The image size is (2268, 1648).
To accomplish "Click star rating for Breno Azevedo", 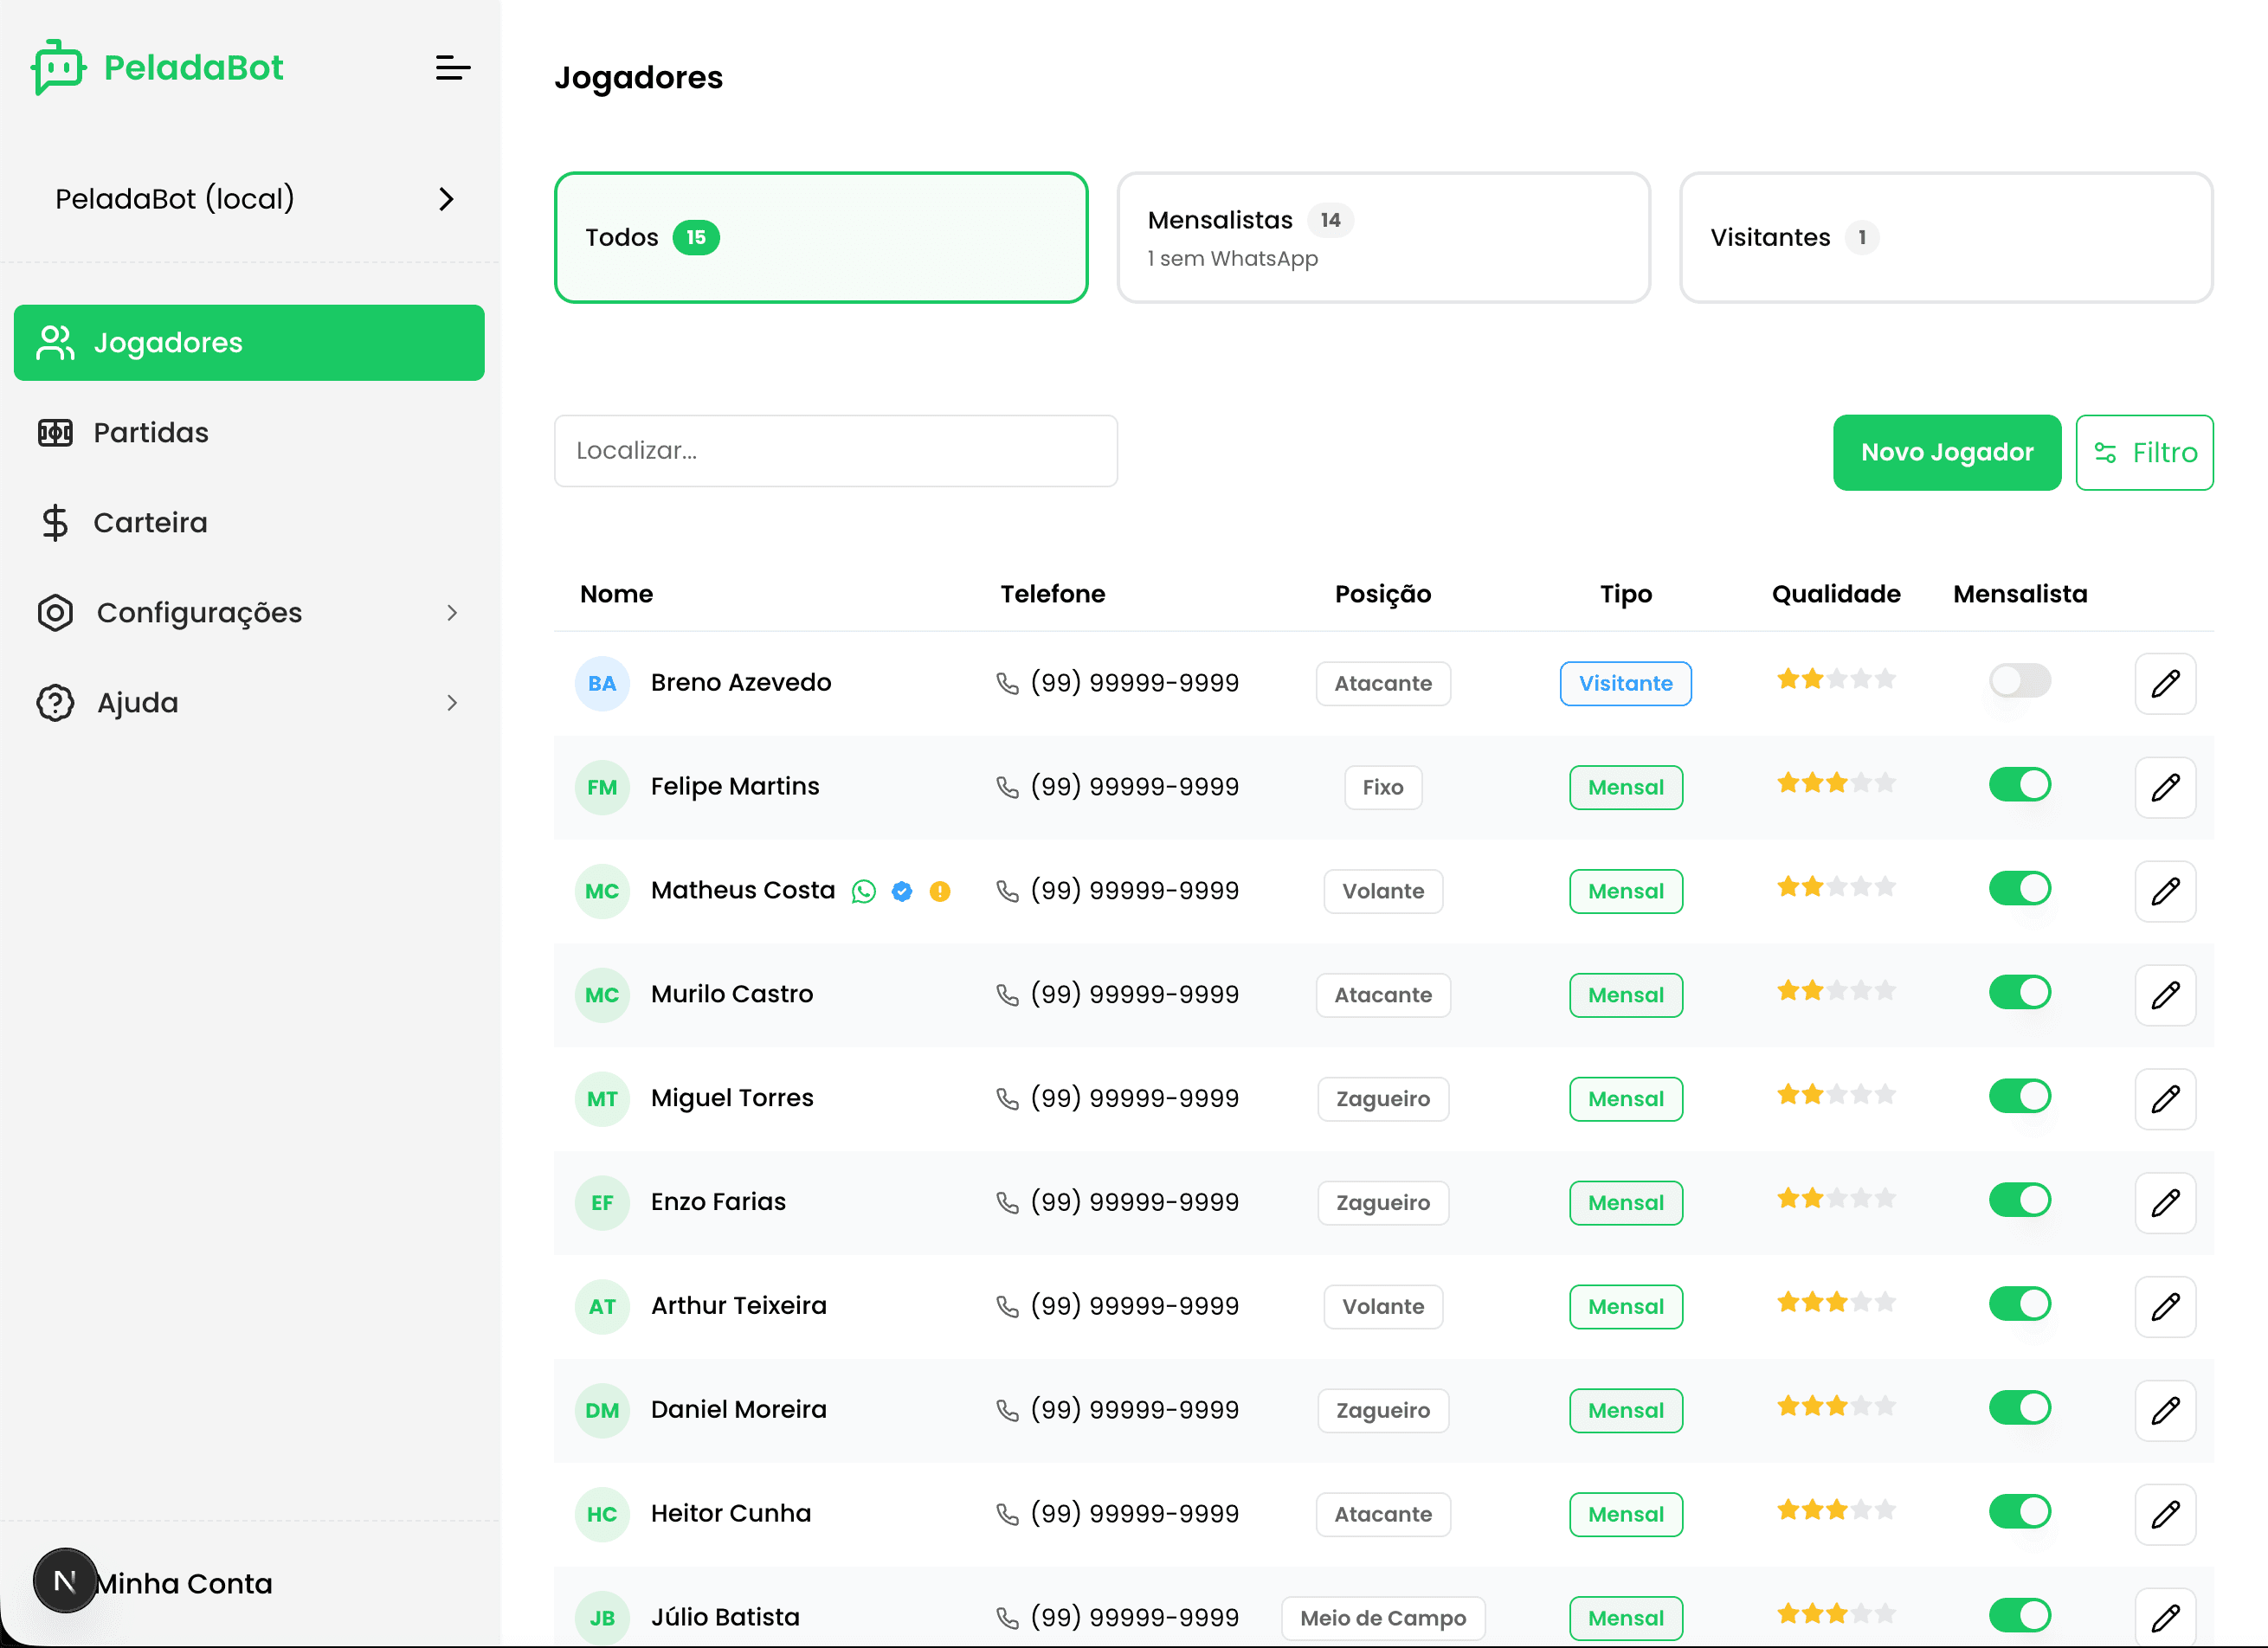I will [1835, 680].
